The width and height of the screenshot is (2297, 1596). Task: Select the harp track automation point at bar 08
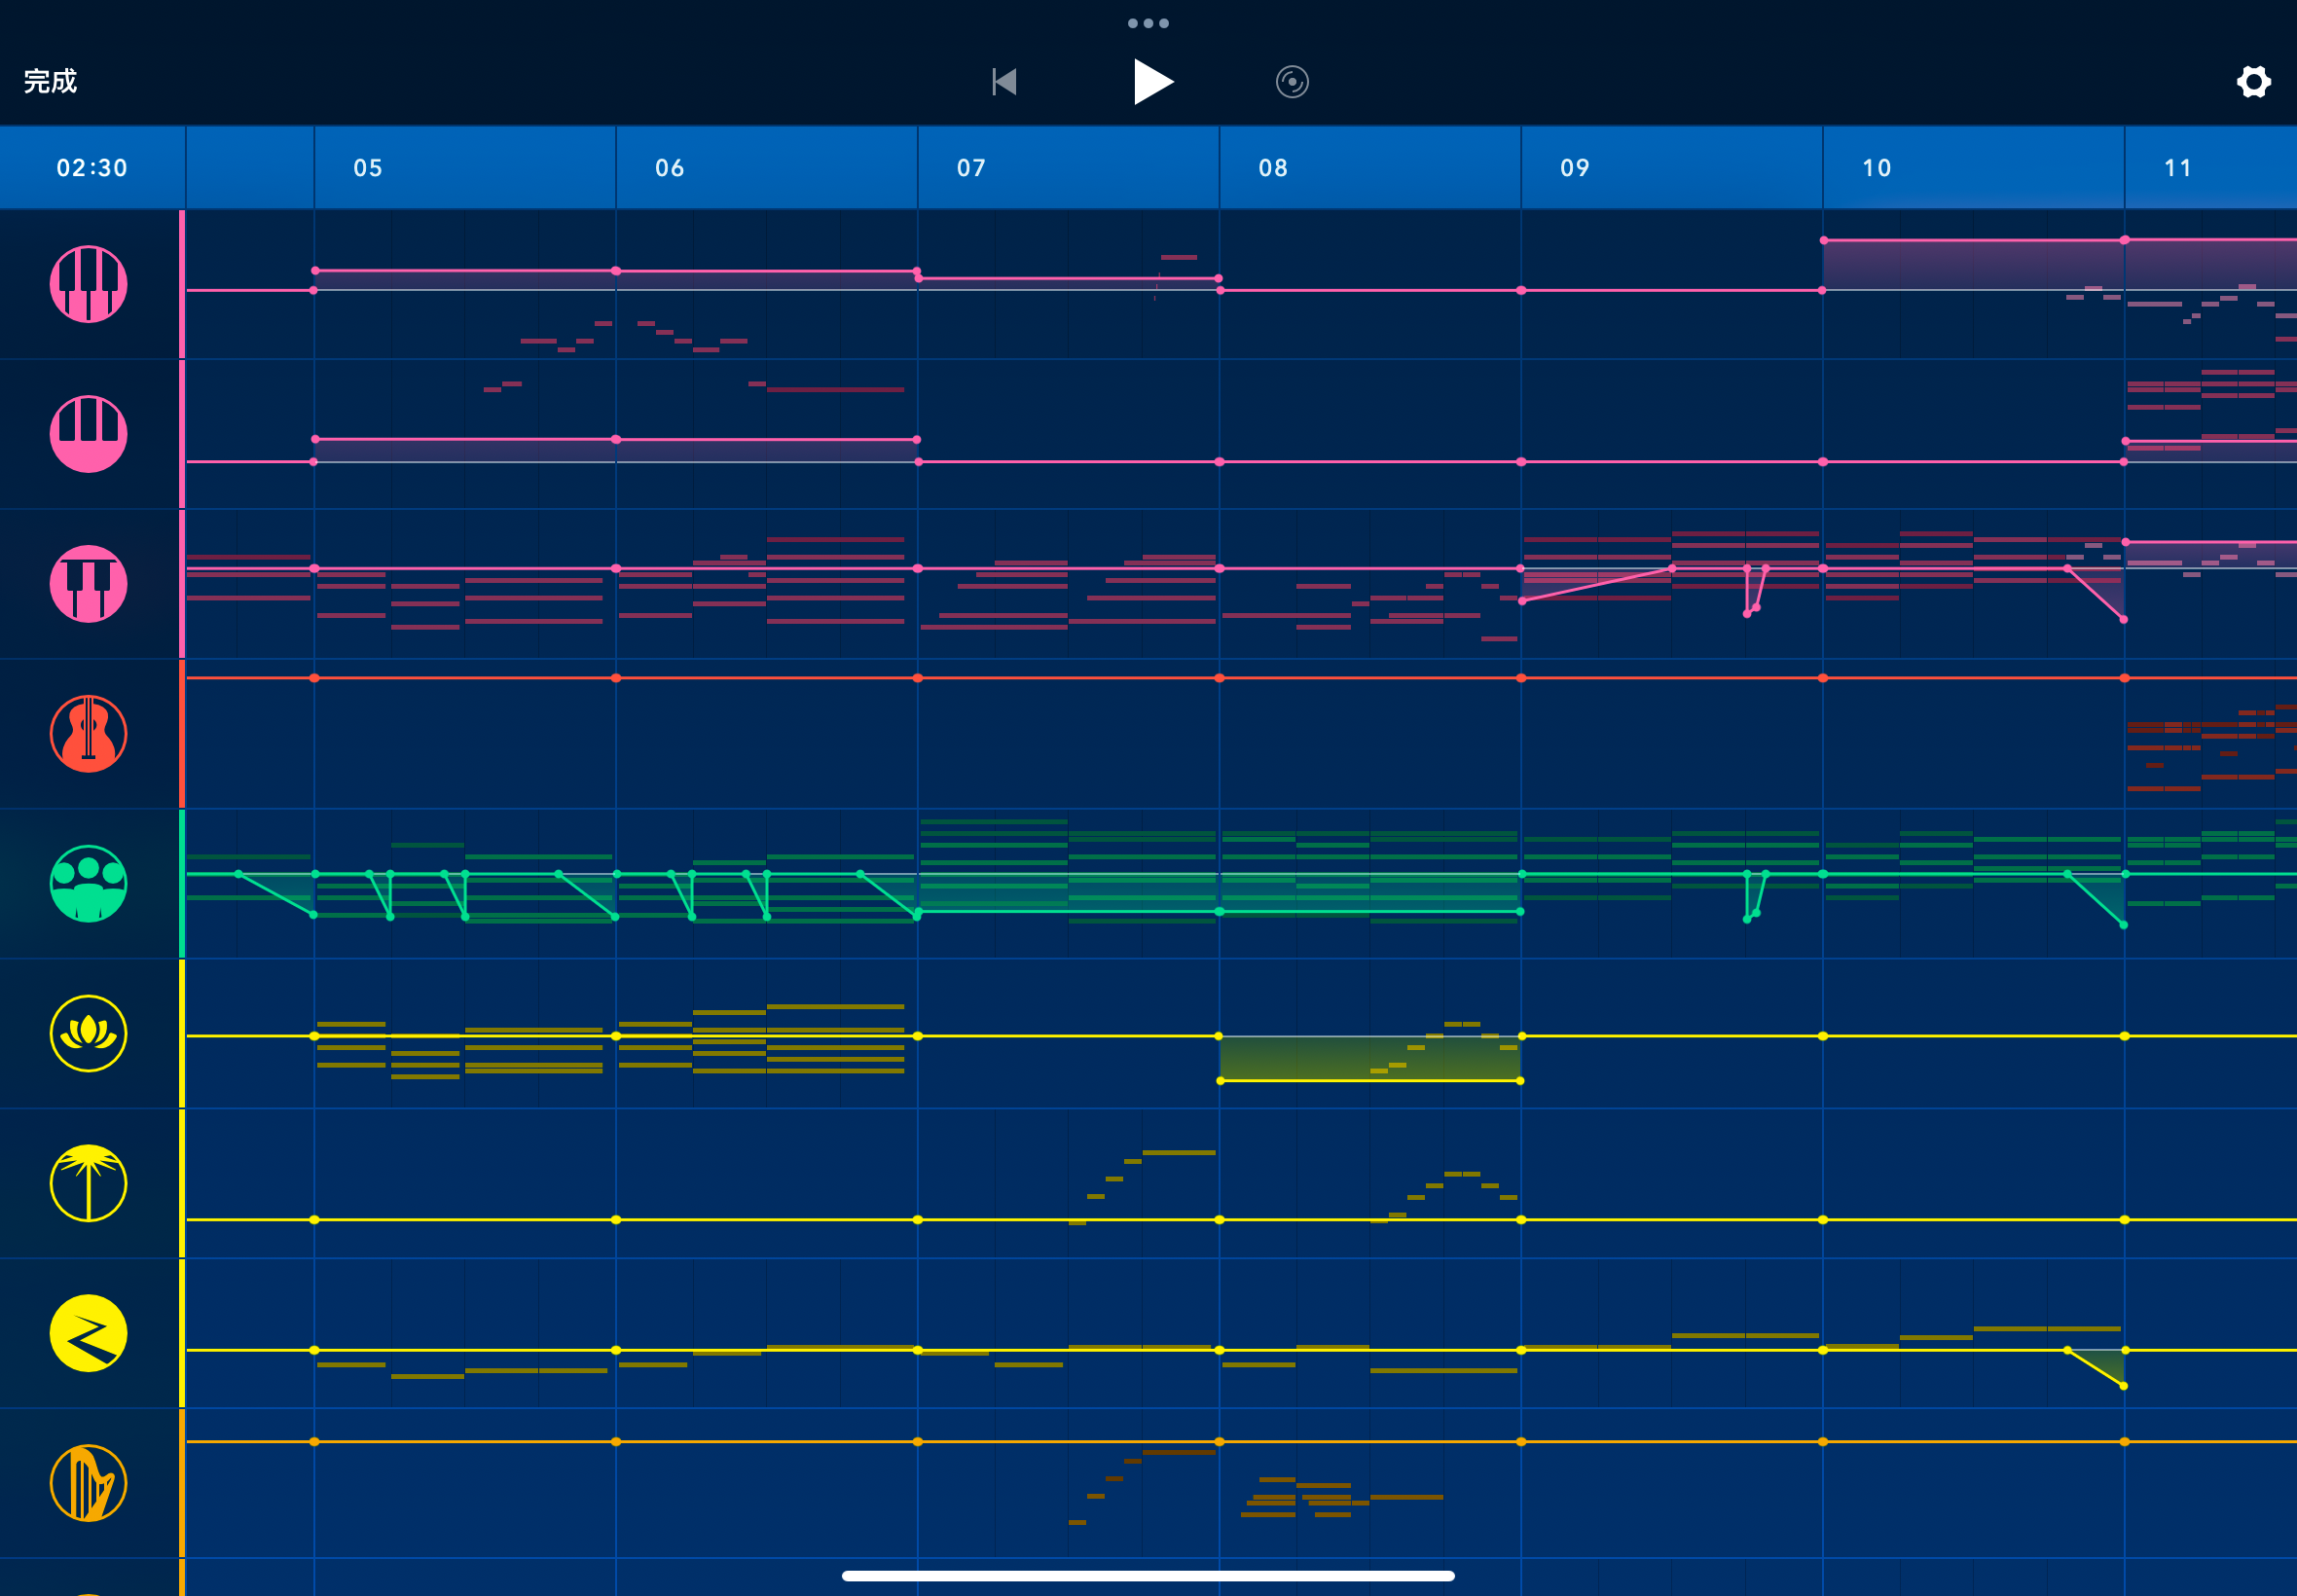[1220, 1442]
